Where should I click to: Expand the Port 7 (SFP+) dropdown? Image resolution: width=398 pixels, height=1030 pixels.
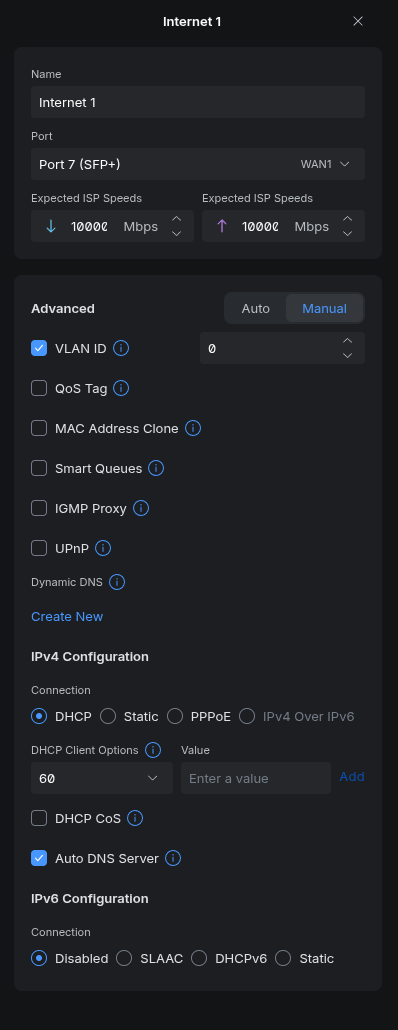pos(198,164)
